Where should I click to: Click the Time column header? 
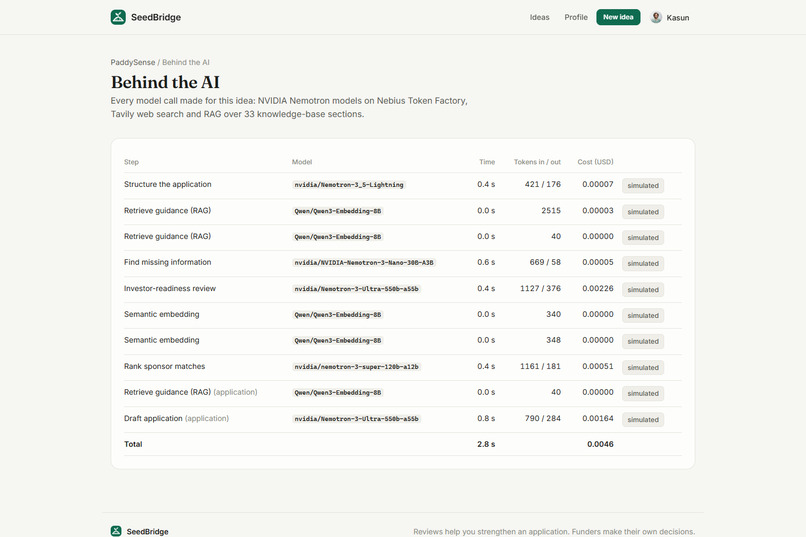pos(487,162)
